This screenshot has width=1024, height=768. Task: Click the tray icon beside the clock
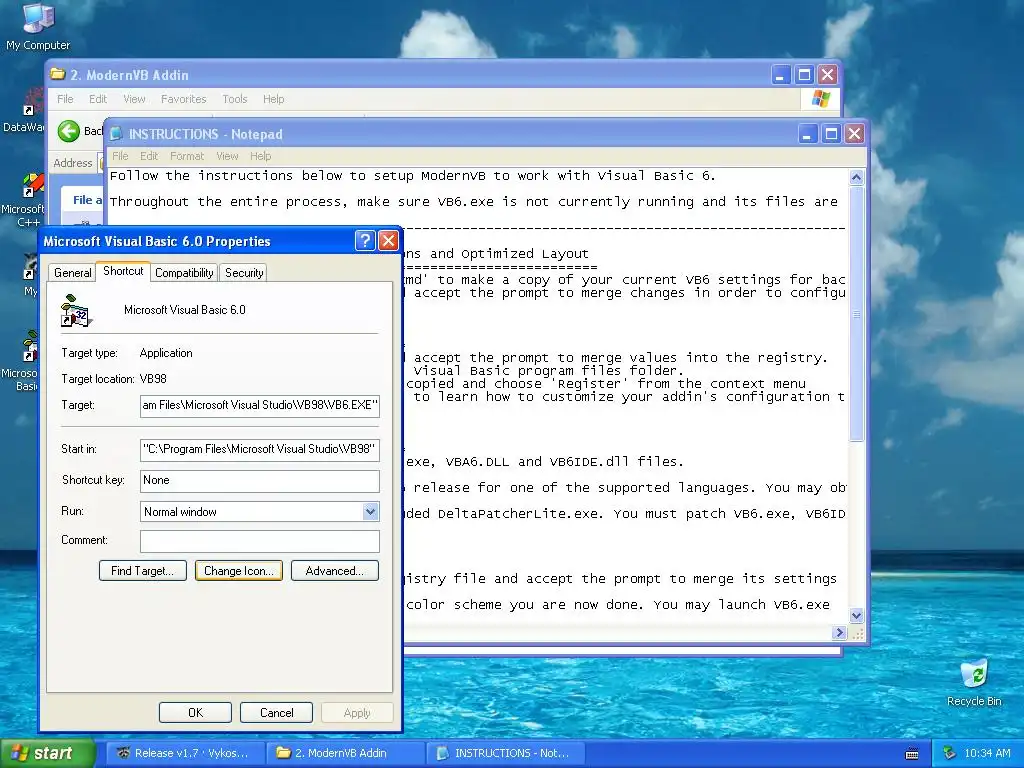coord(949,753)
